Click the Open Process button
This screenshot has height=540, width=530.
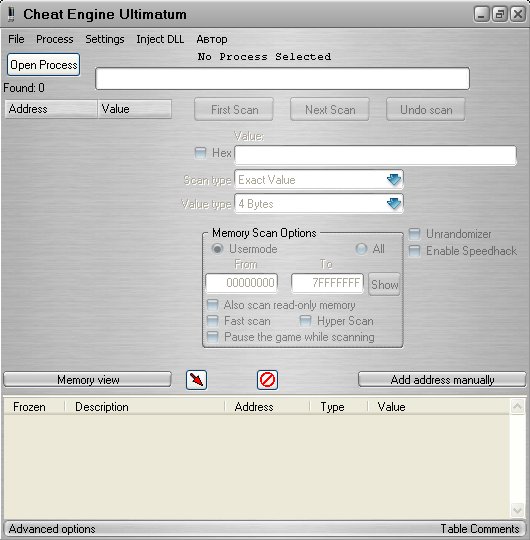click(43, 65)
